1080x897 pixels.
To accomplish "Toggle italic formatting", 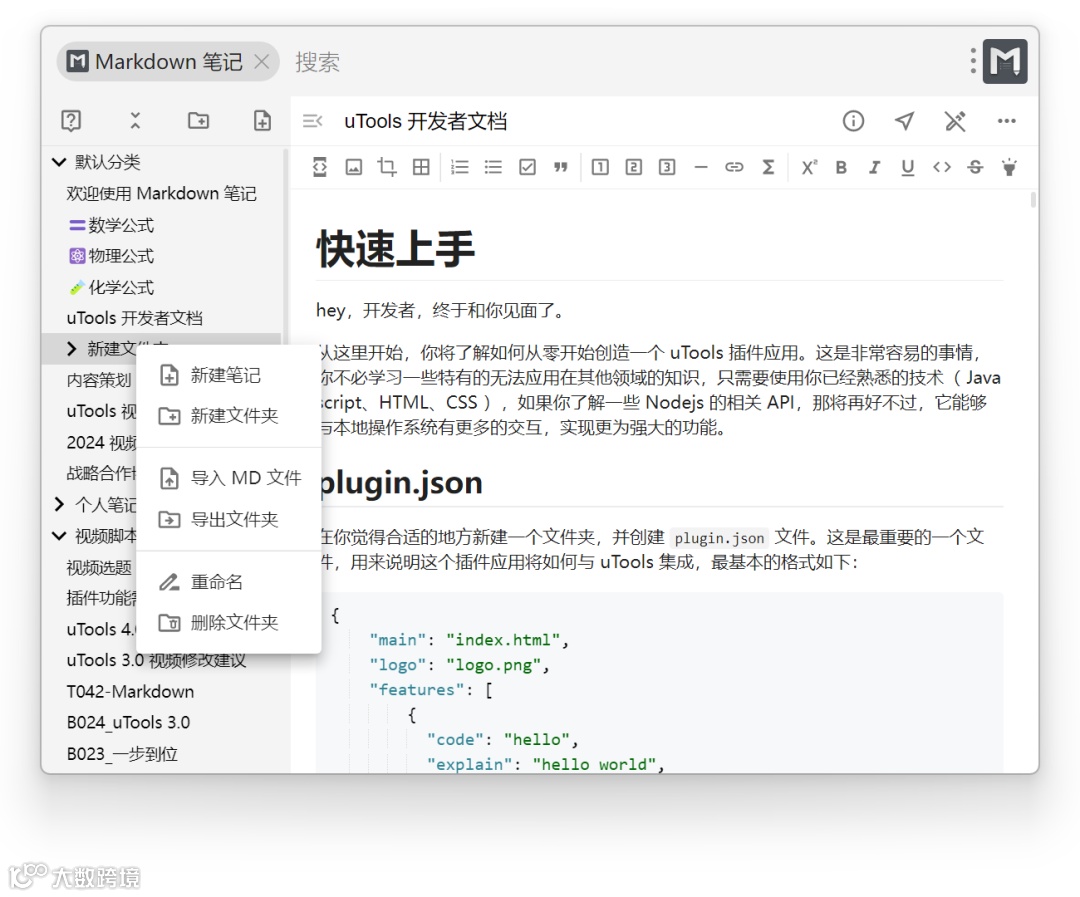I will coord(874,167).
